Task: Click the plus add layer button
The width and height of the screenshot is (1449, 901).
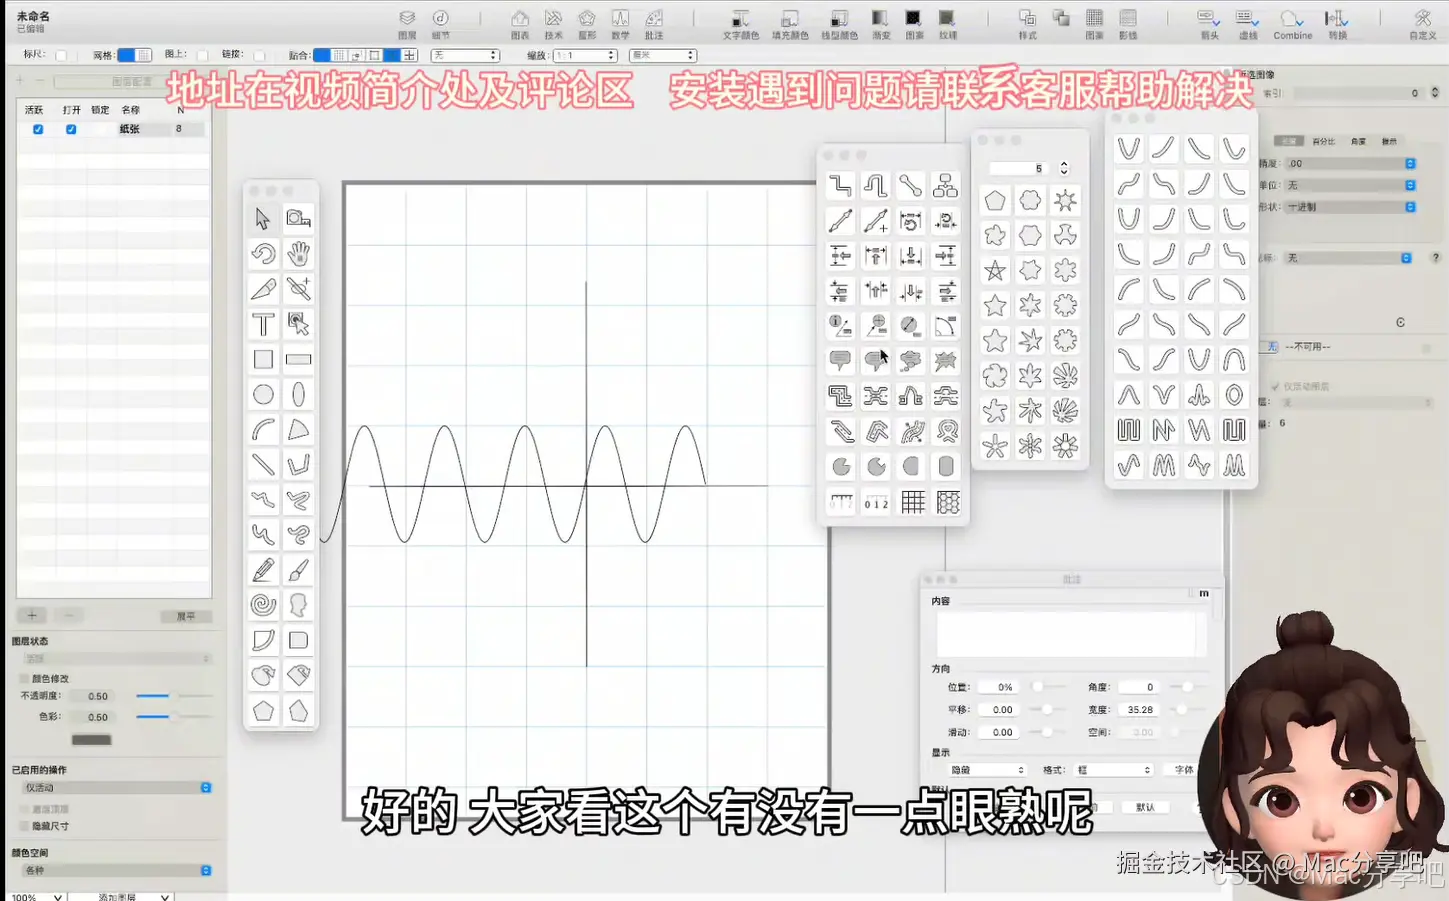Action: pyautogui.click(x=32, y=615)
